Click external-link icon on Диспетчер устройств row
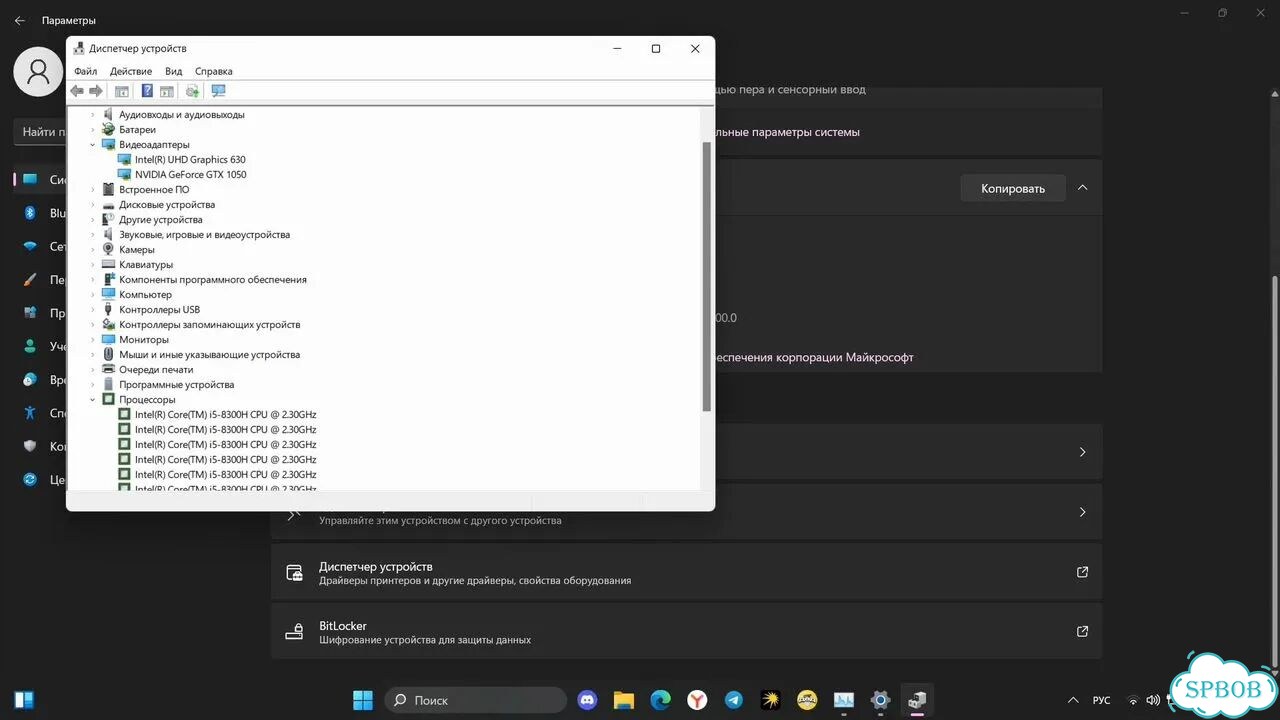This screenshot has width=1280, height=720. (1082, 572)
